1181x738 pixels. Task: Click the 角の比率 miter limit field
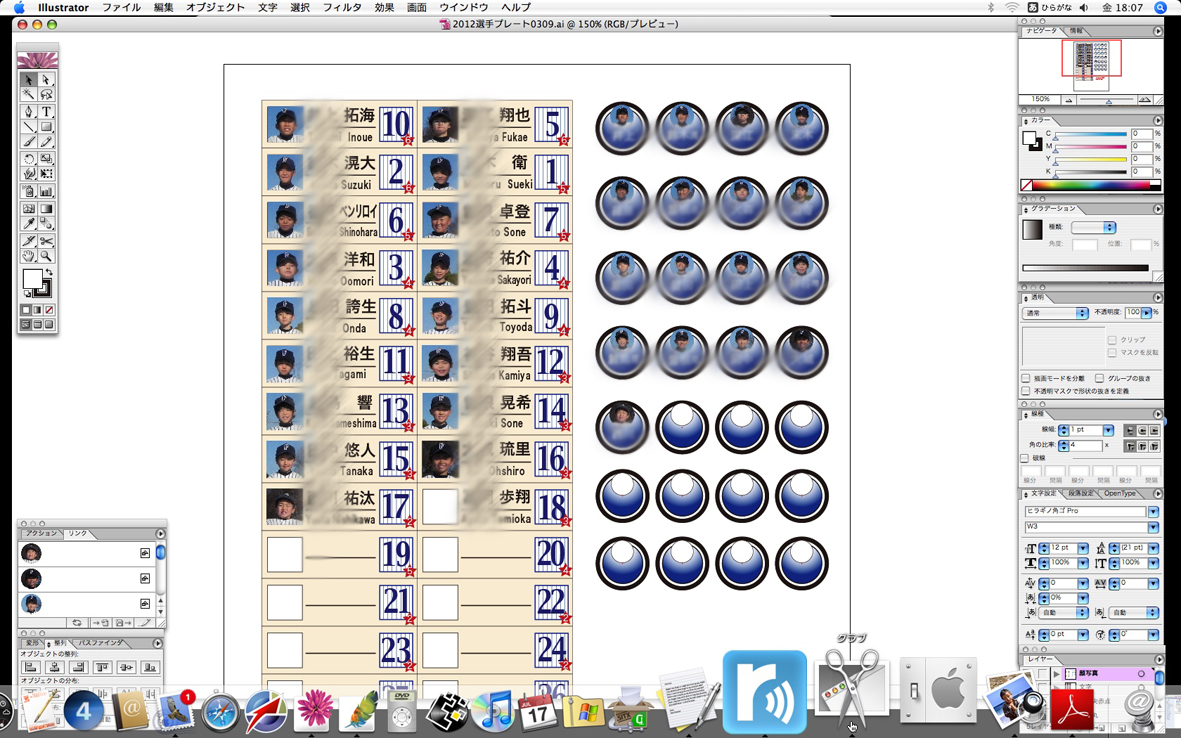1087,446
